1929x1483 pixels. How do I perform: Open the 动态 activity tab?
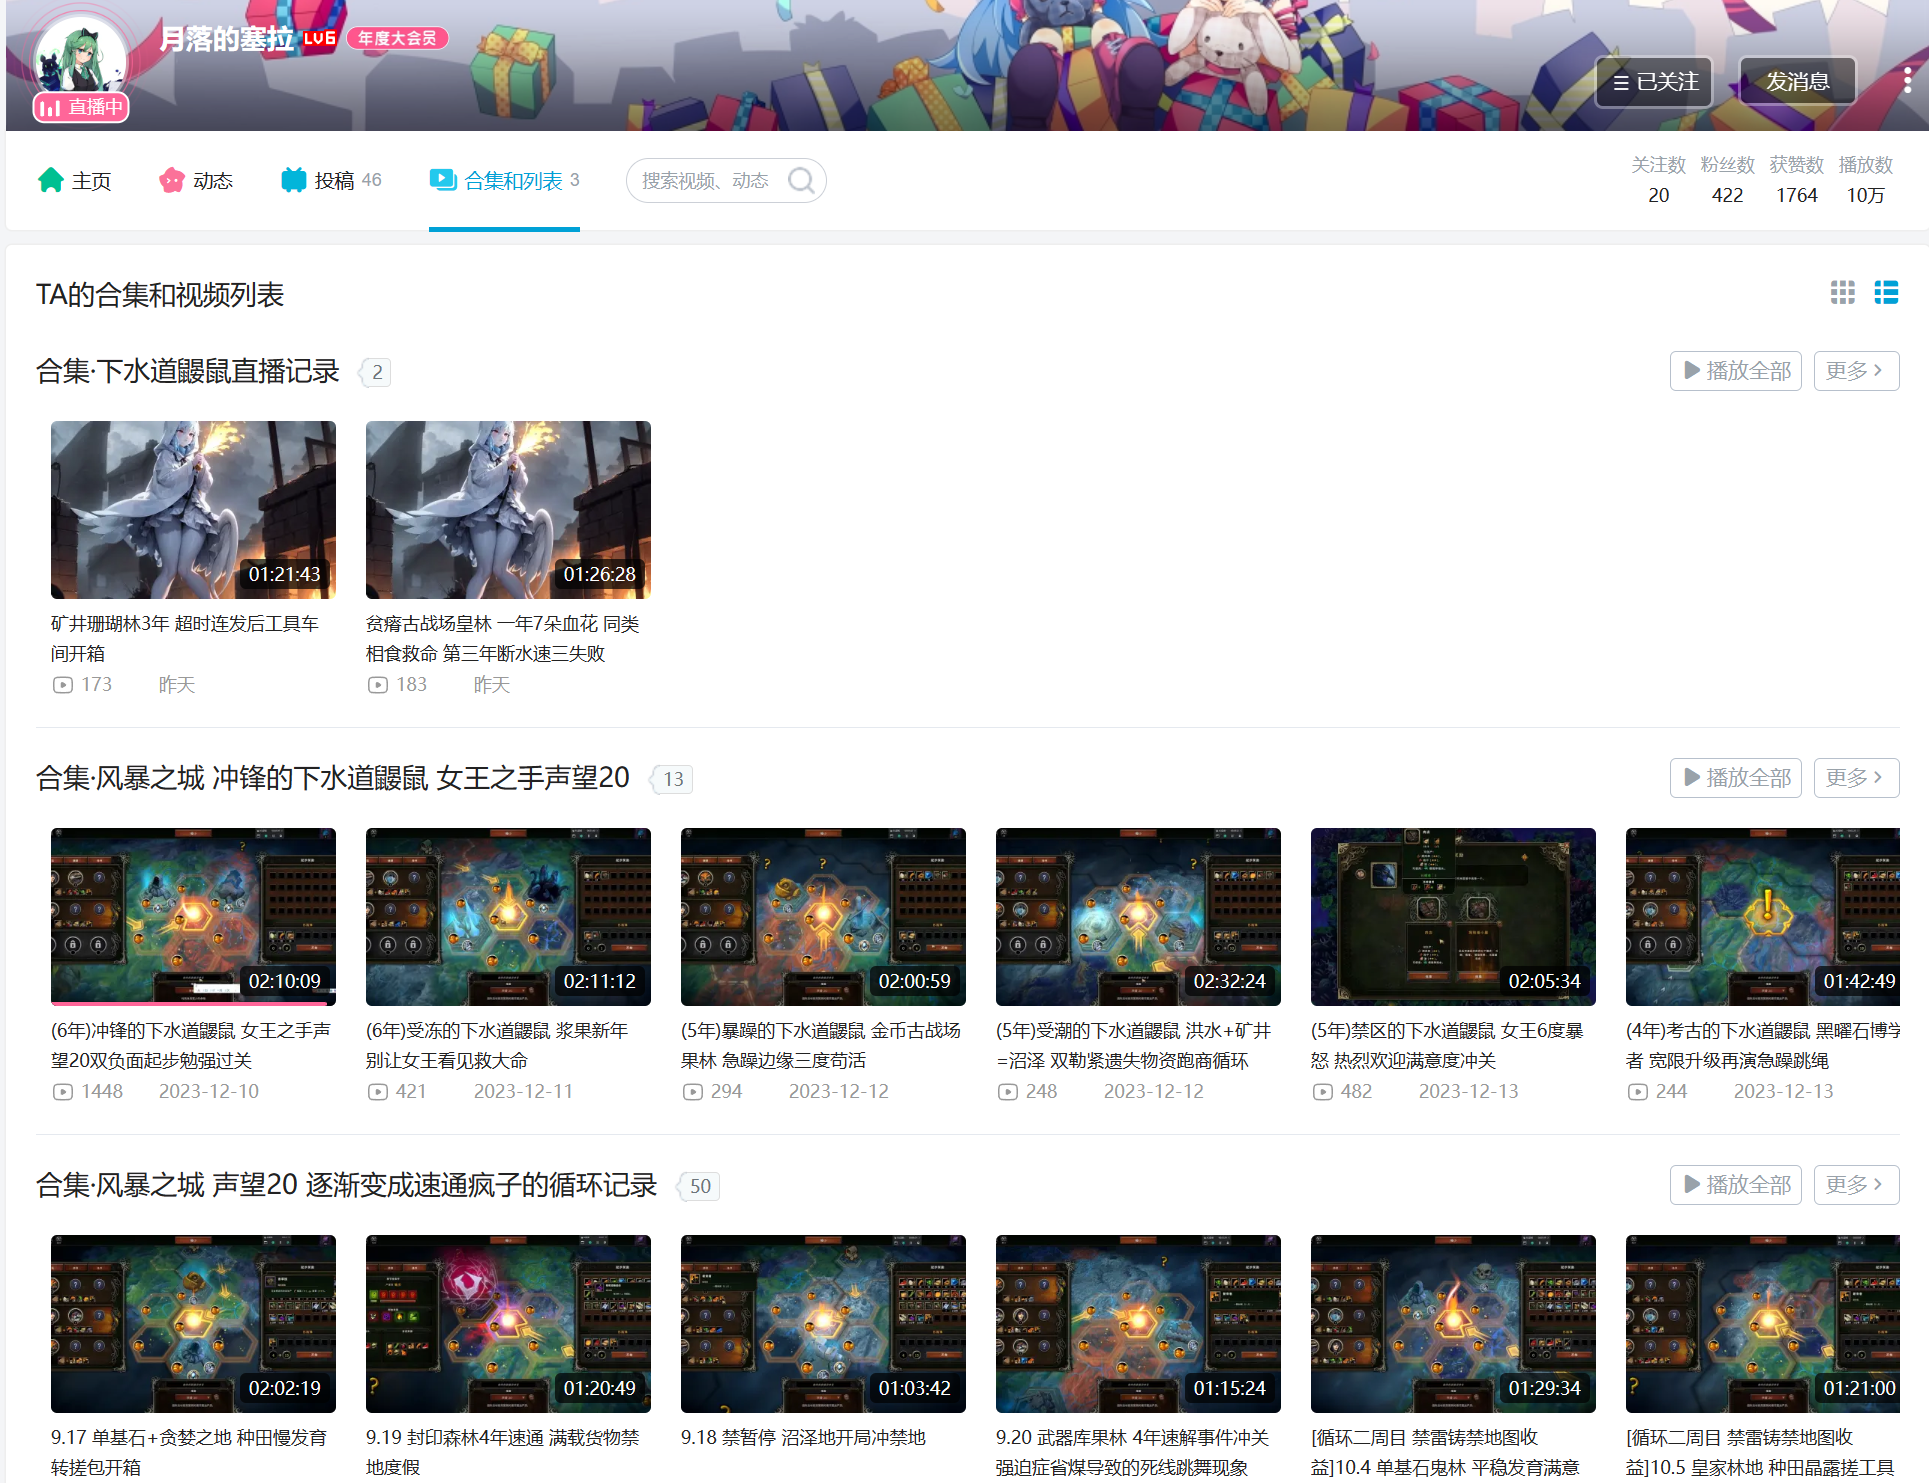[x=196, y=181]
